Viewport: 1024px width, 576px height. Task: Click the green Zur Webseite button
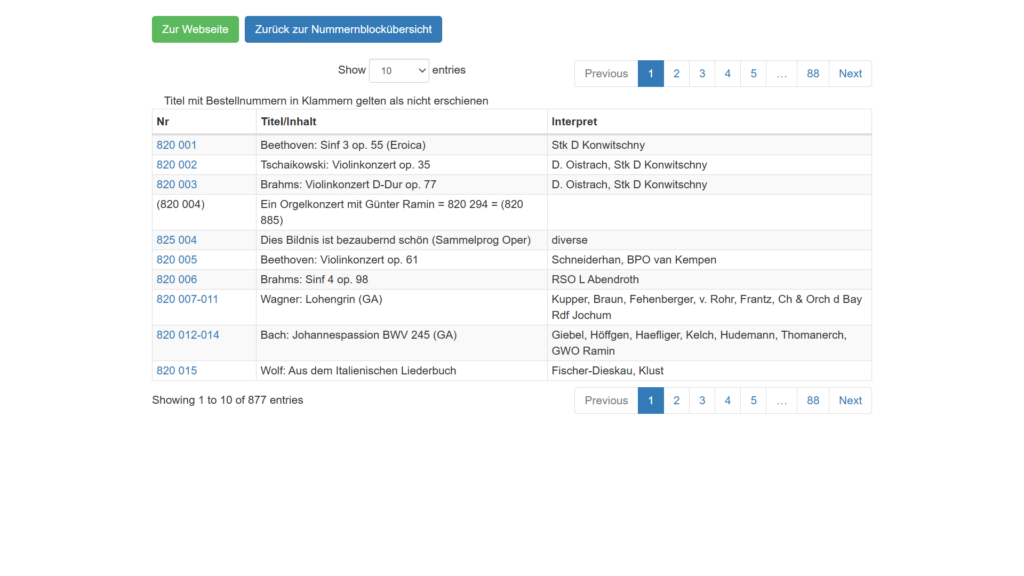[195, 29]
